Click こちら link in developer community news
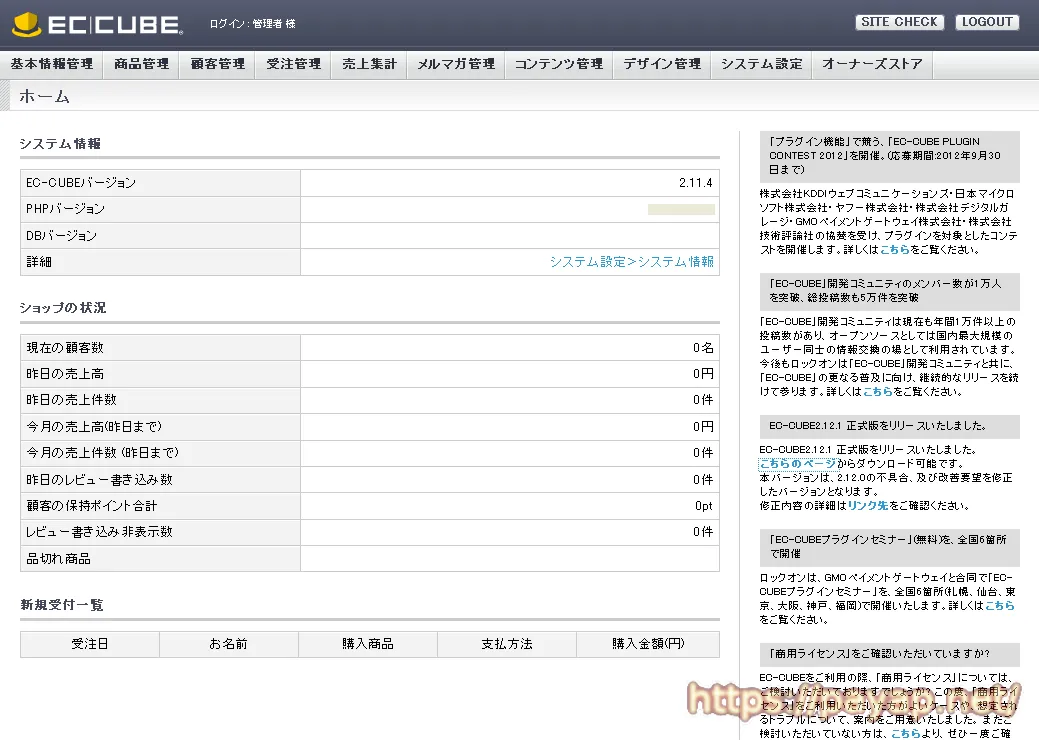The height and width of the screenshot is (740, 1039). click(x=877, y=392)
